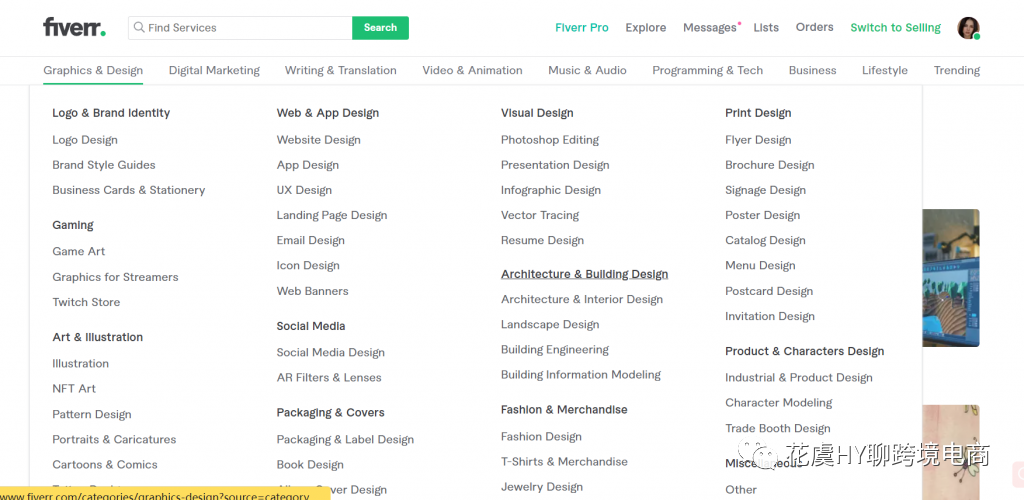The height and width of the screenshot is (500, 1024).
Task: Open the user profile avatar
Action: (968, 28)
